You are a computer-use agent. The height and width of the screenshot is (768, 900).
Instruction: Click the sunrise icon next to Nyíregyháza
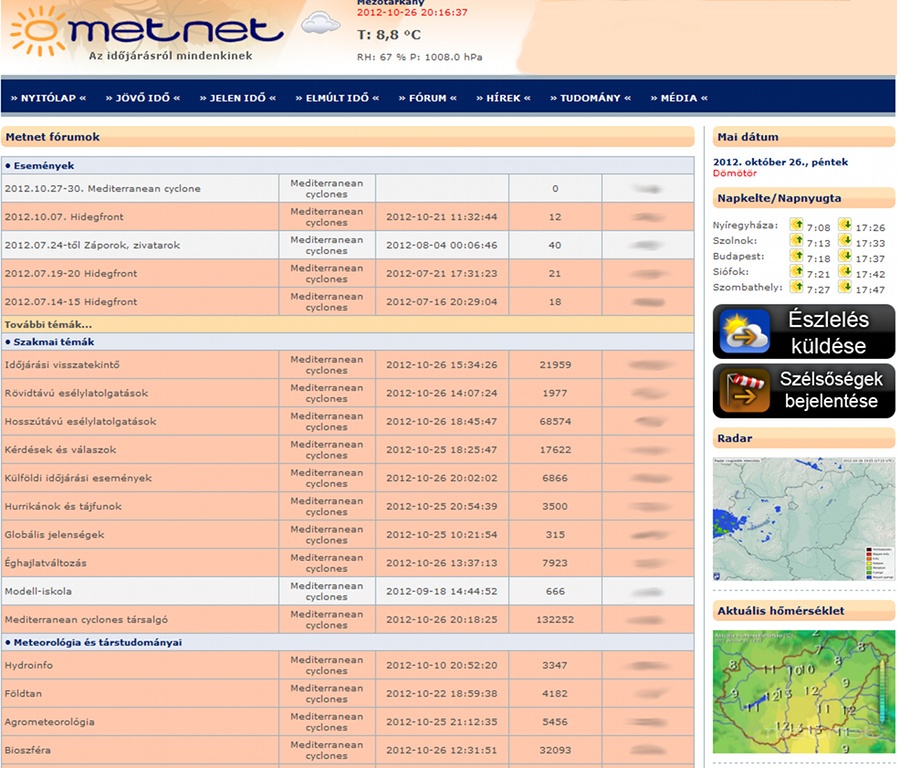[x=796, y=226]
